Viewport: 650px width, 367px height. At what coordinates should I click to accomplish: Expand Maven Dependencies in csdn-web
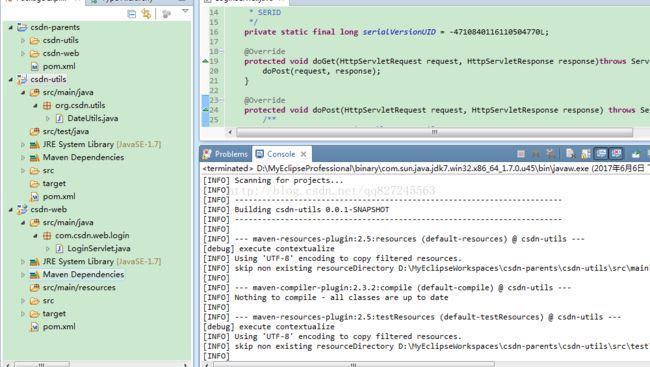pos(23,275)
